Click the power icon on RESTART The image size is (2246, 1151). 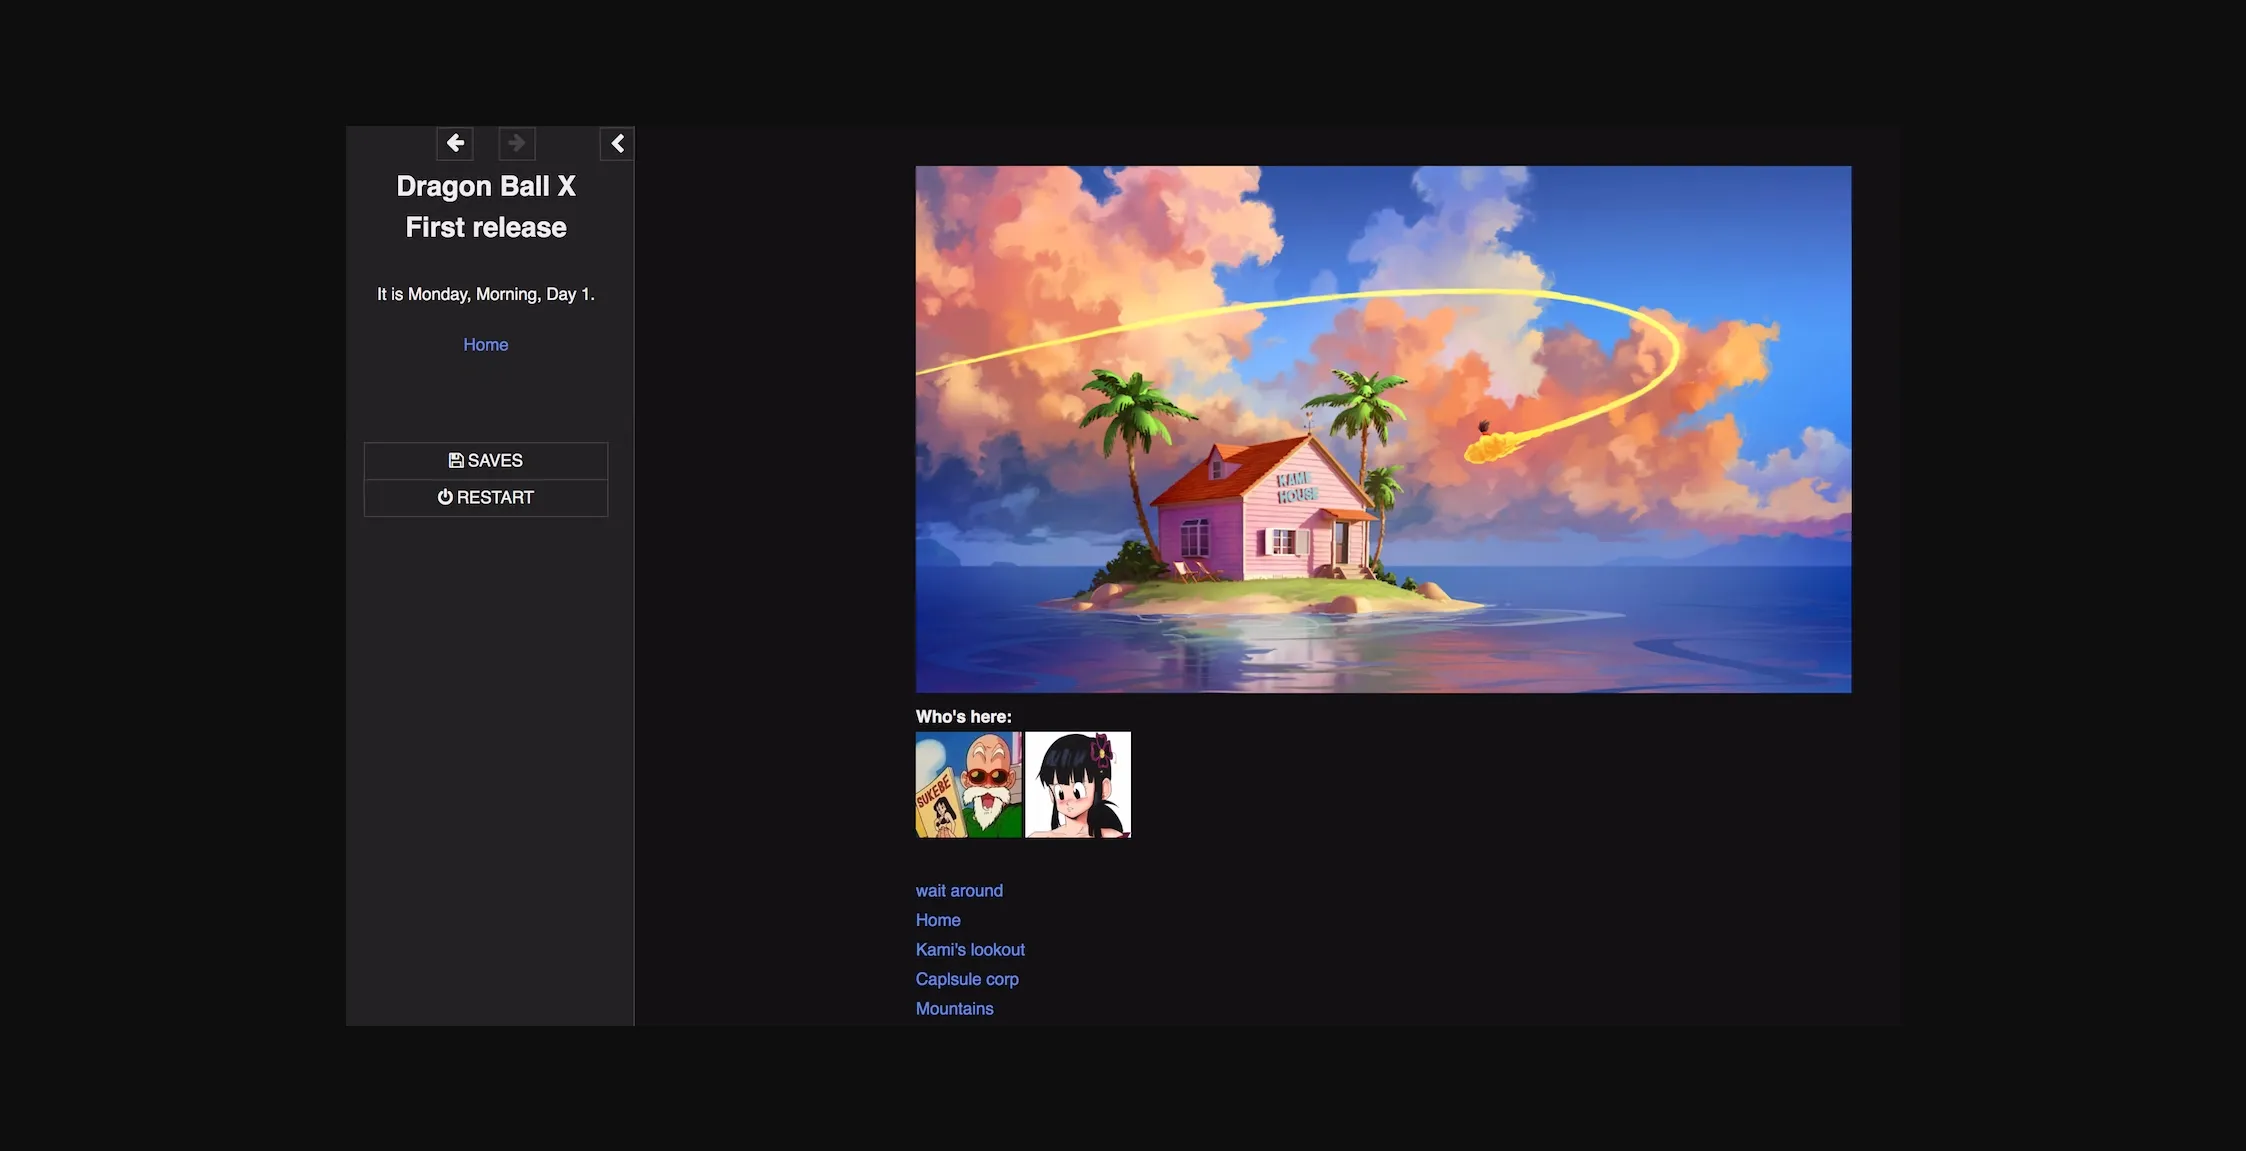(443, 496)
